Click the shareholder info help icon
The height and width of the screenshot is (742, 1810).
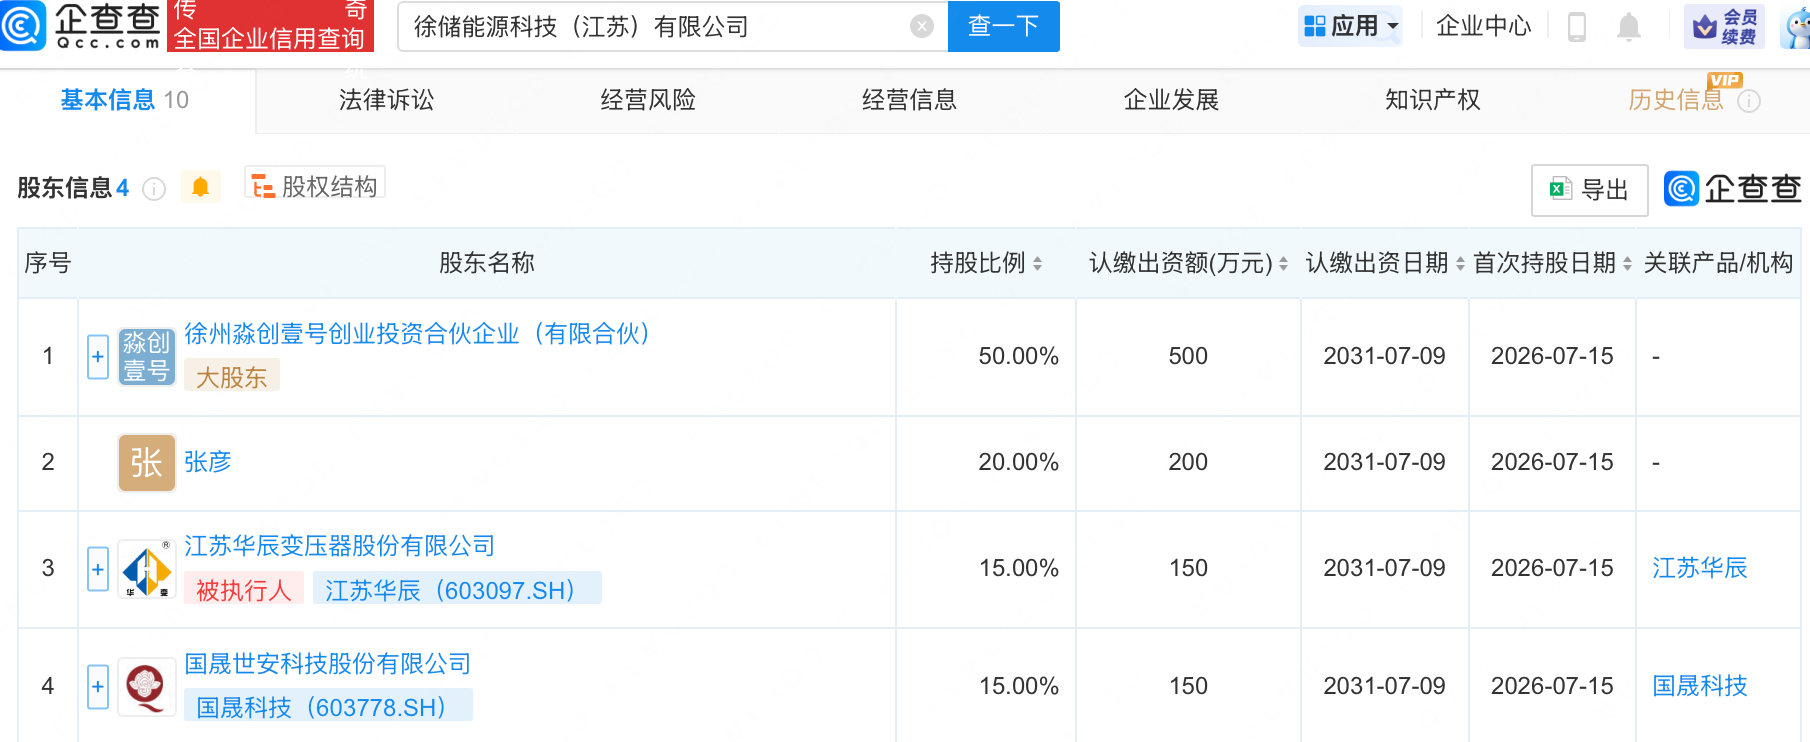(x=154, y=189)
